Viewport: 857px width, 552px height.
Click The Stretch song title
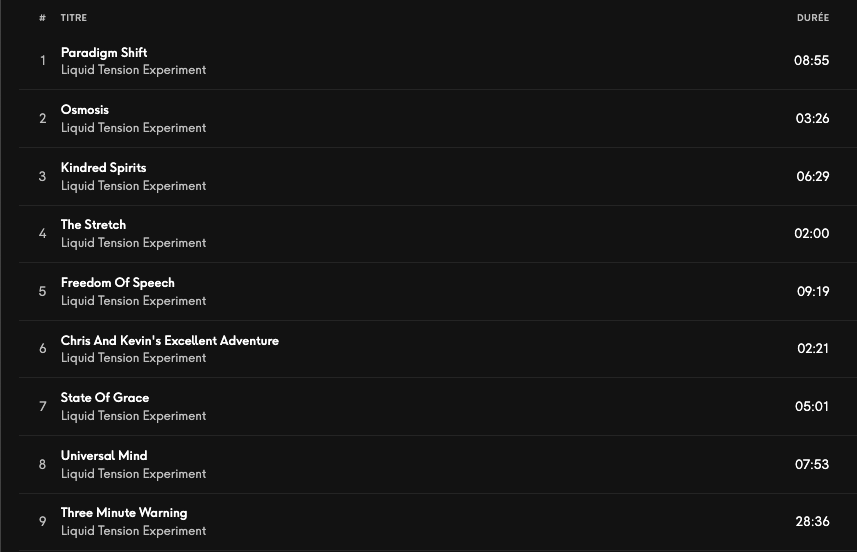(93, 225)
